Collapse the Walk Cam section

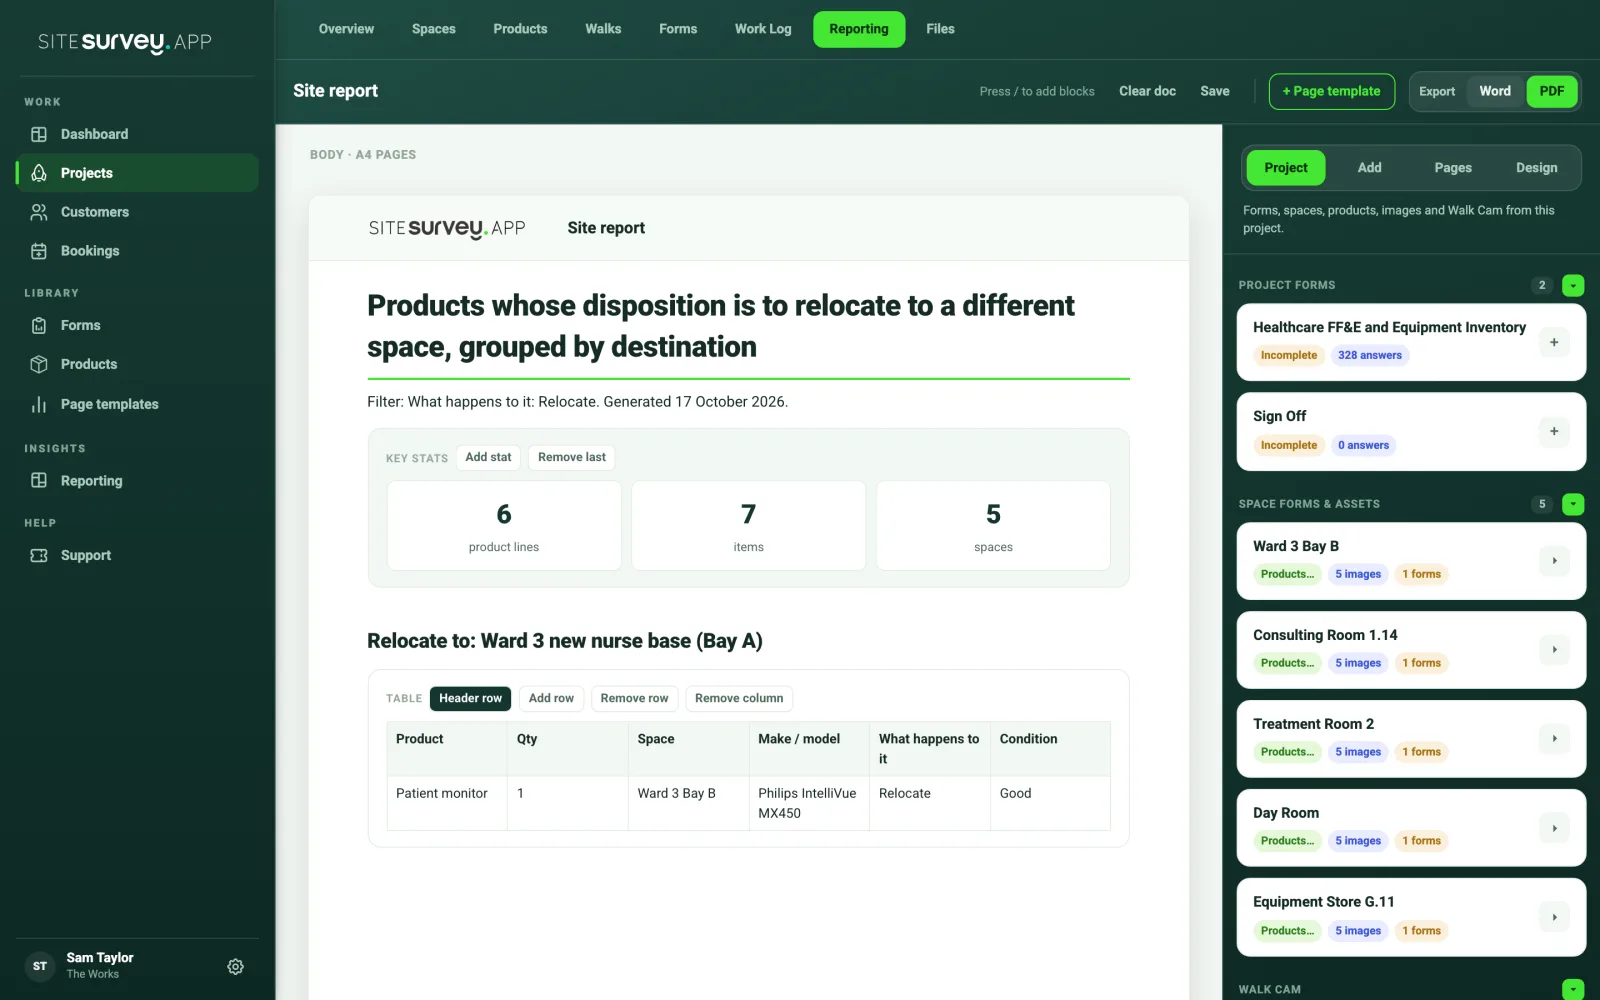[1573, 989]
